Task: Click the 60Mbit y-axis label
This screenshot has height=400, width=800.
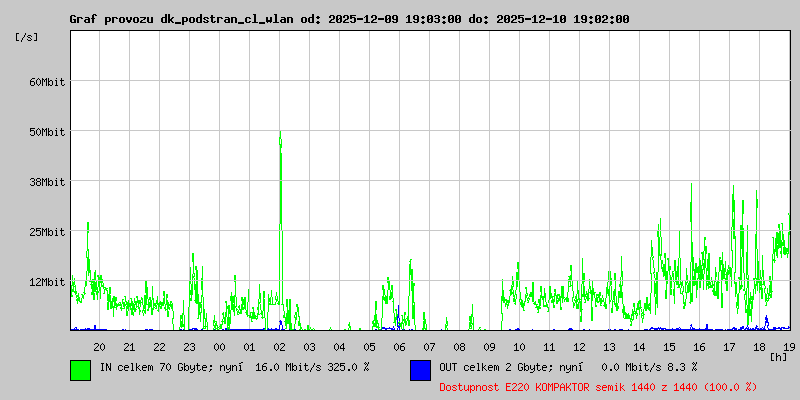Action: [47, 82]
